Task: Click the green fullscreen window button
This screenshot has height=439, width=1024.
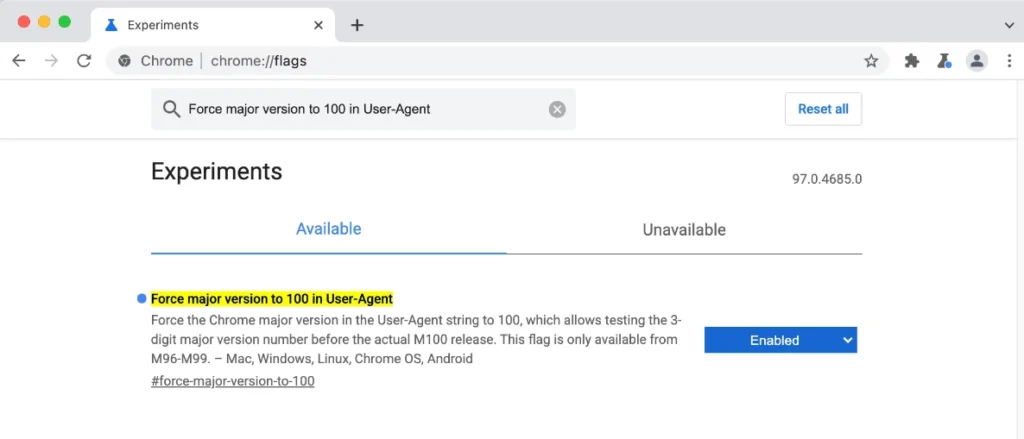Action: coord(65,22)
